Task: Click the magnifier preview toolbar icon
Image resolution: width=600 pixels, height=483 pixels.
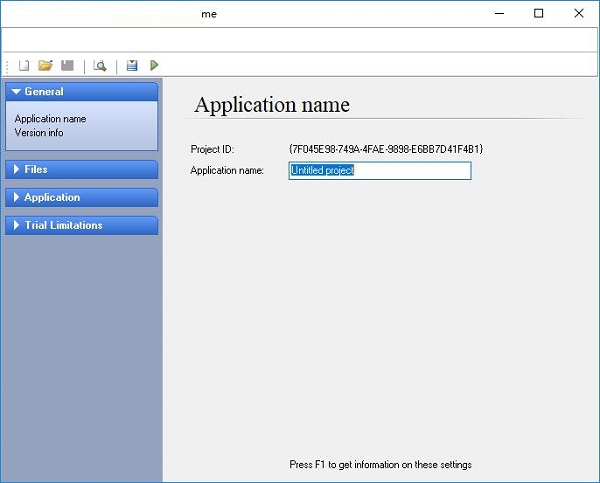Action: (100, 65)
